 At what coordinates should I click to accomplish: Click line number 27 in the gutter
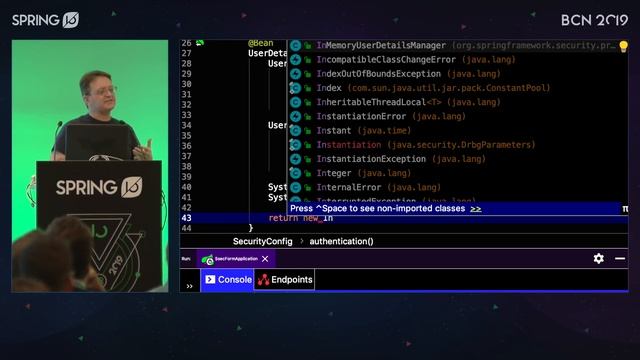(x=187, y=53)
